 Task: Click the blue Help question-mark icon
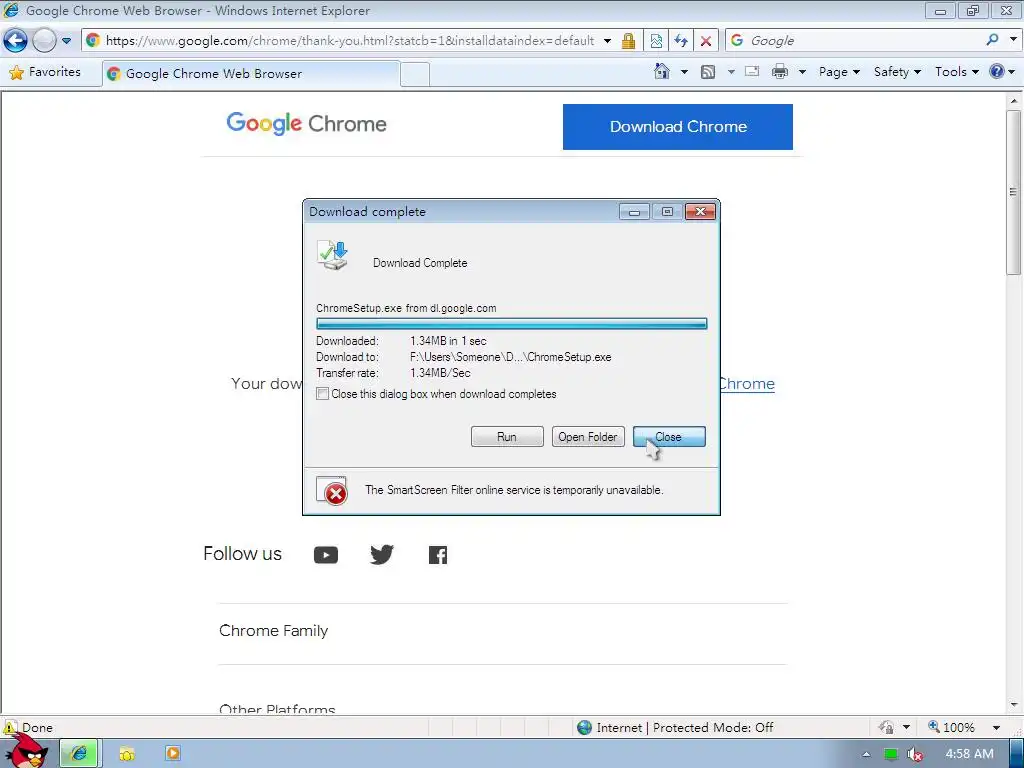pyautogui.click(x=997, y=71)
